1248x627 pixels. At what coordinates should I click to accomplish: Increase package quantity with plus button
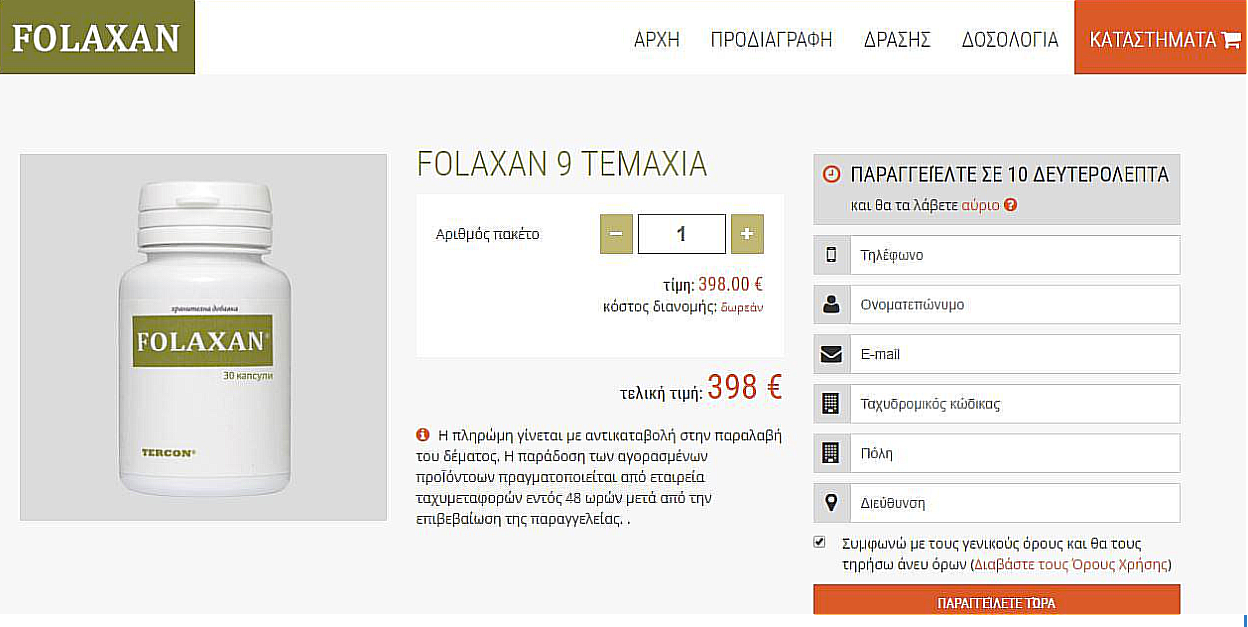point(747,234)
